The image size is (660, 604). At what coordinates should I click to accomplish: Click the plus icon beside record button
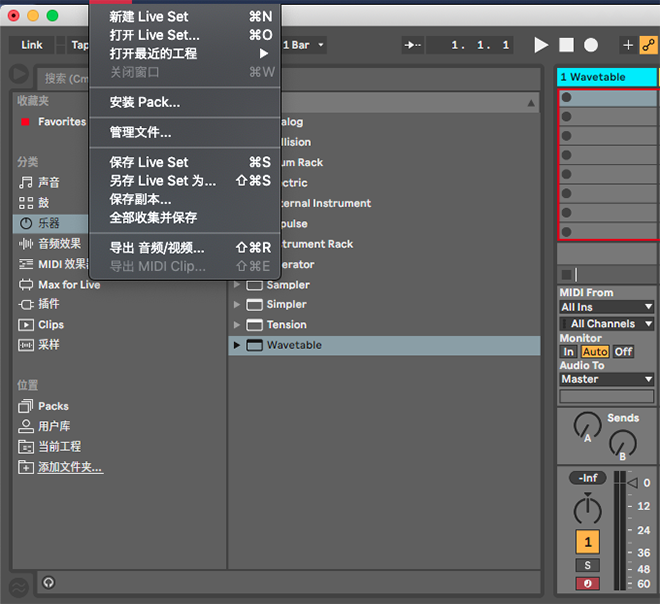628,45
